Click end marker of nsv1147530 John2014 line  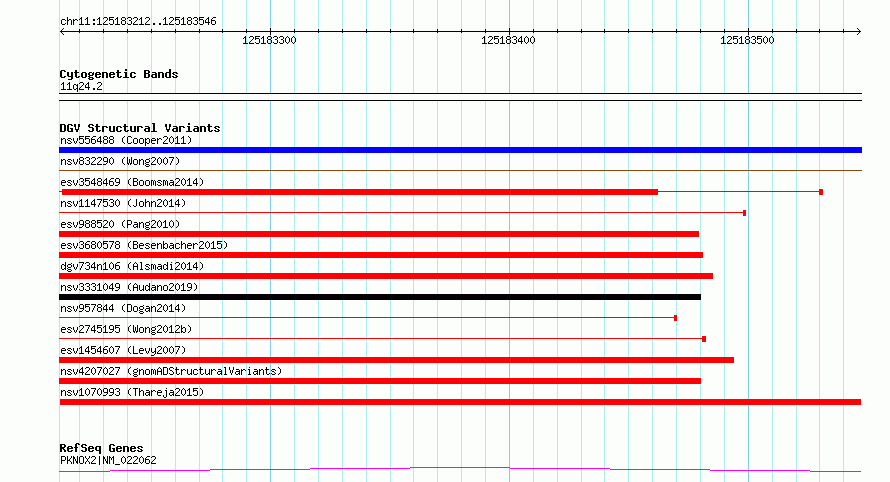point(744,213)
